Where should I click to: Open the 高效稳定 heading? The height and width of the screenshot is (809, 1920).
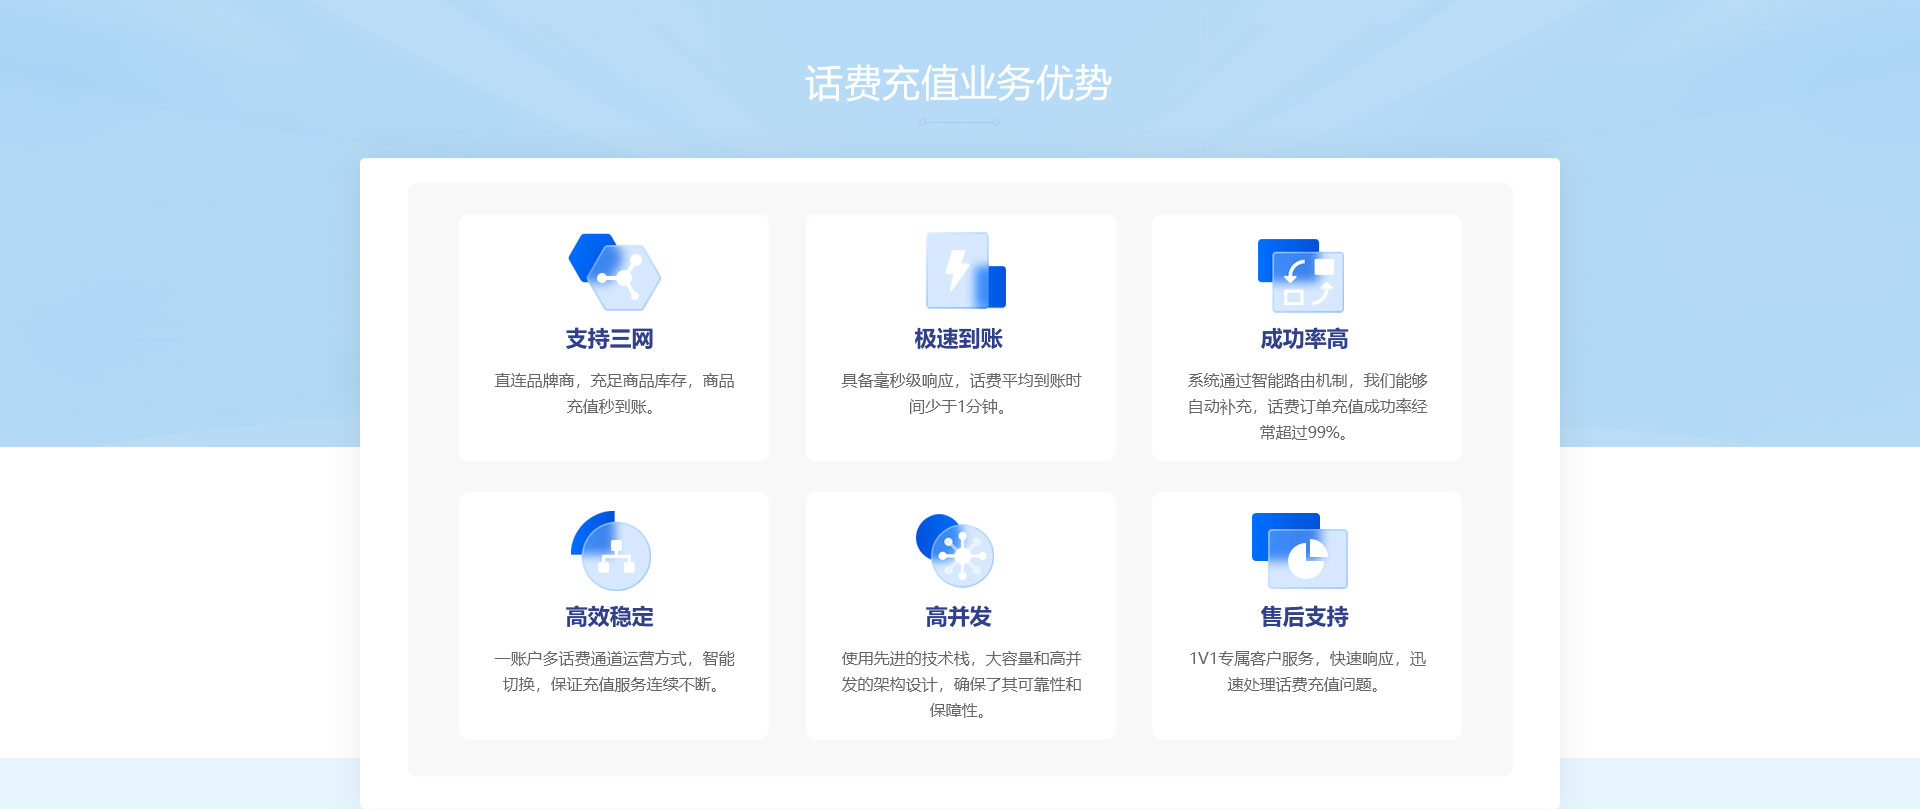click(x=609, y=617)
